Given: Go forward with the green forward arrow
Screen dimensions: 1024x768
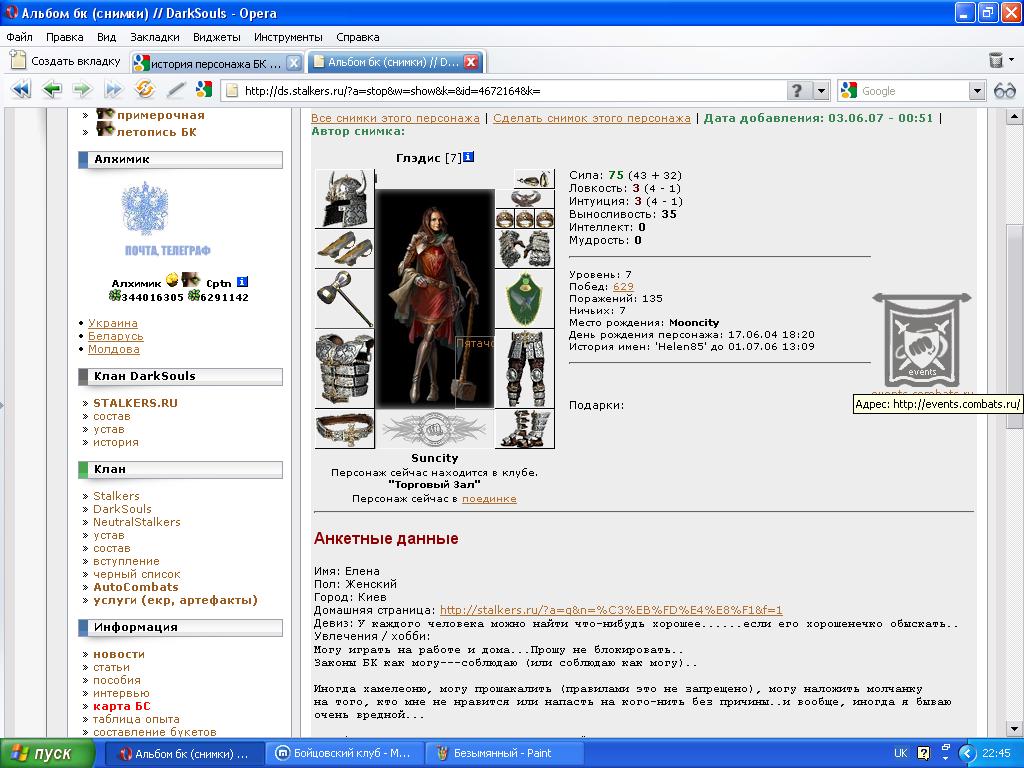Looking at the screenshot, I should coord(82,89).
